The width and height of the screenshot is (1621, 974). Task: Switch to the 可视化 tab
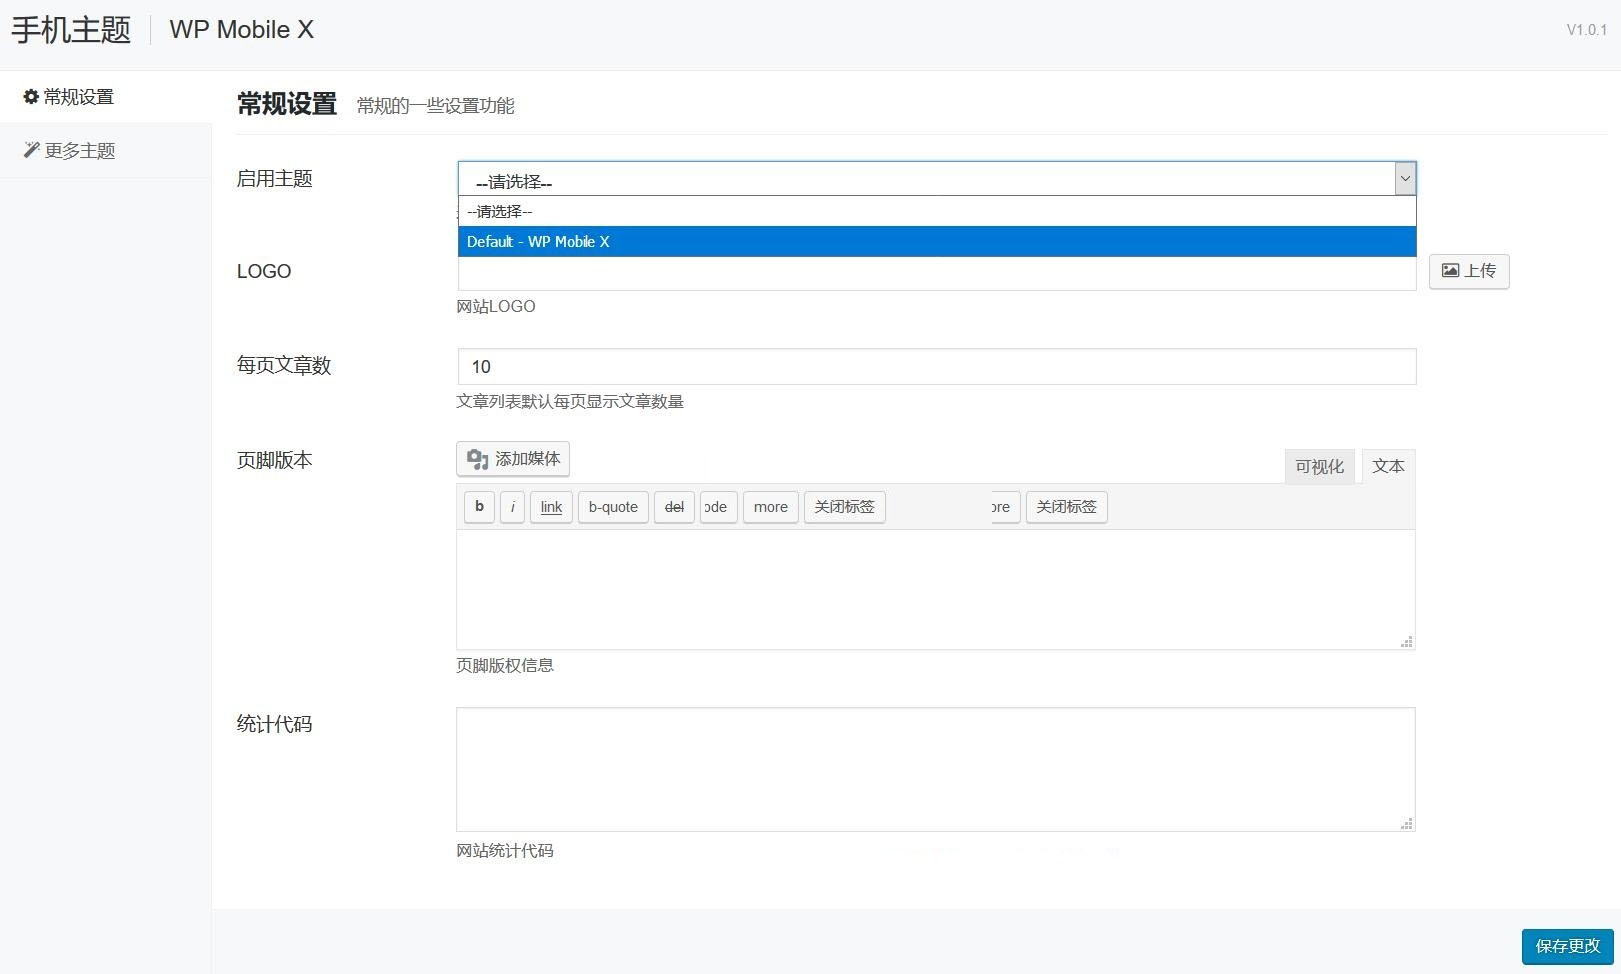click(x=1320, y=466)
